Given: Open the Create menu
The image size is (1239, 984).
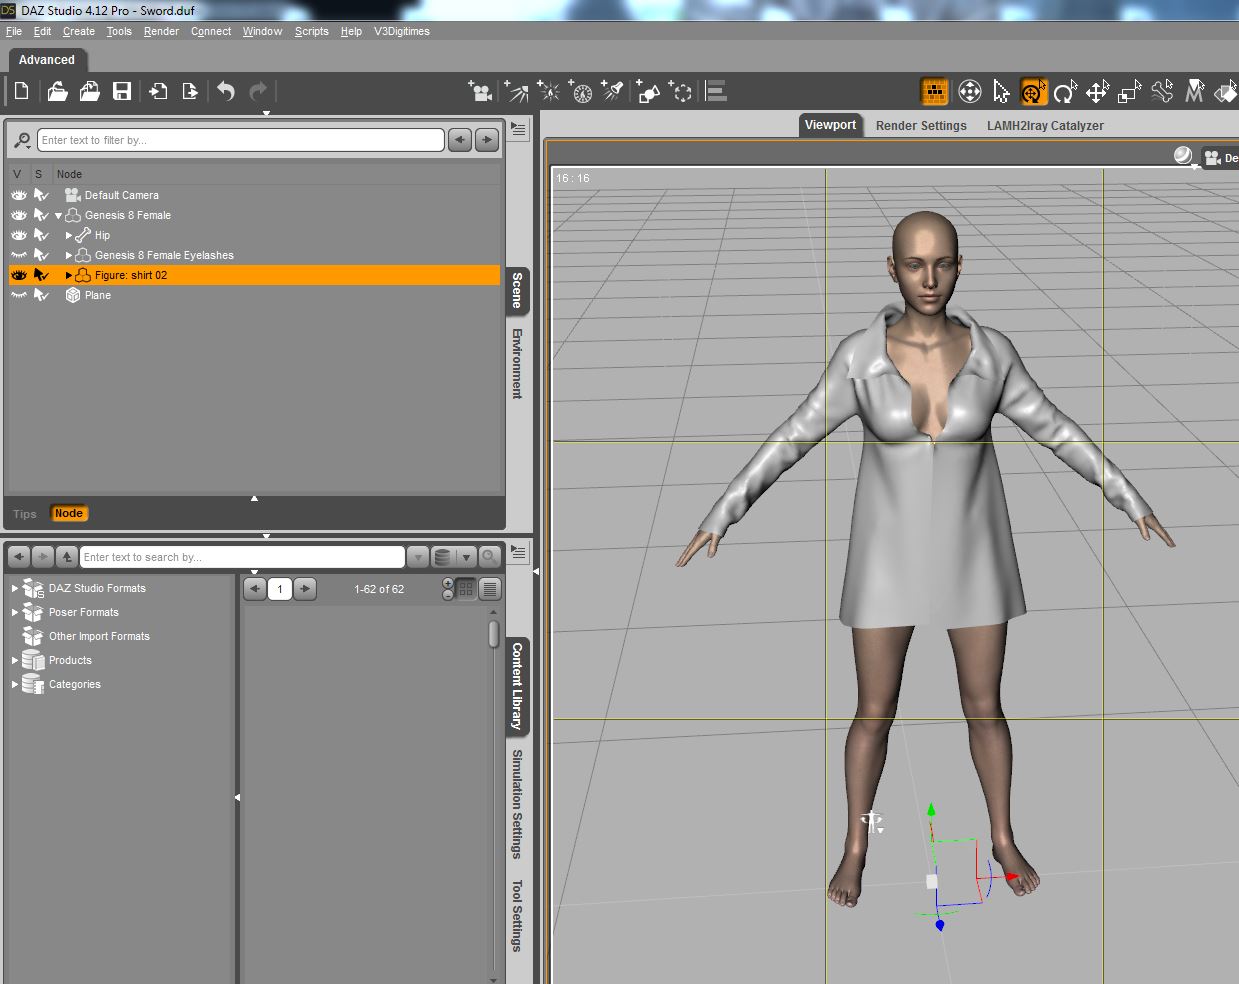Looking at the screenshot, I should 79,31.
